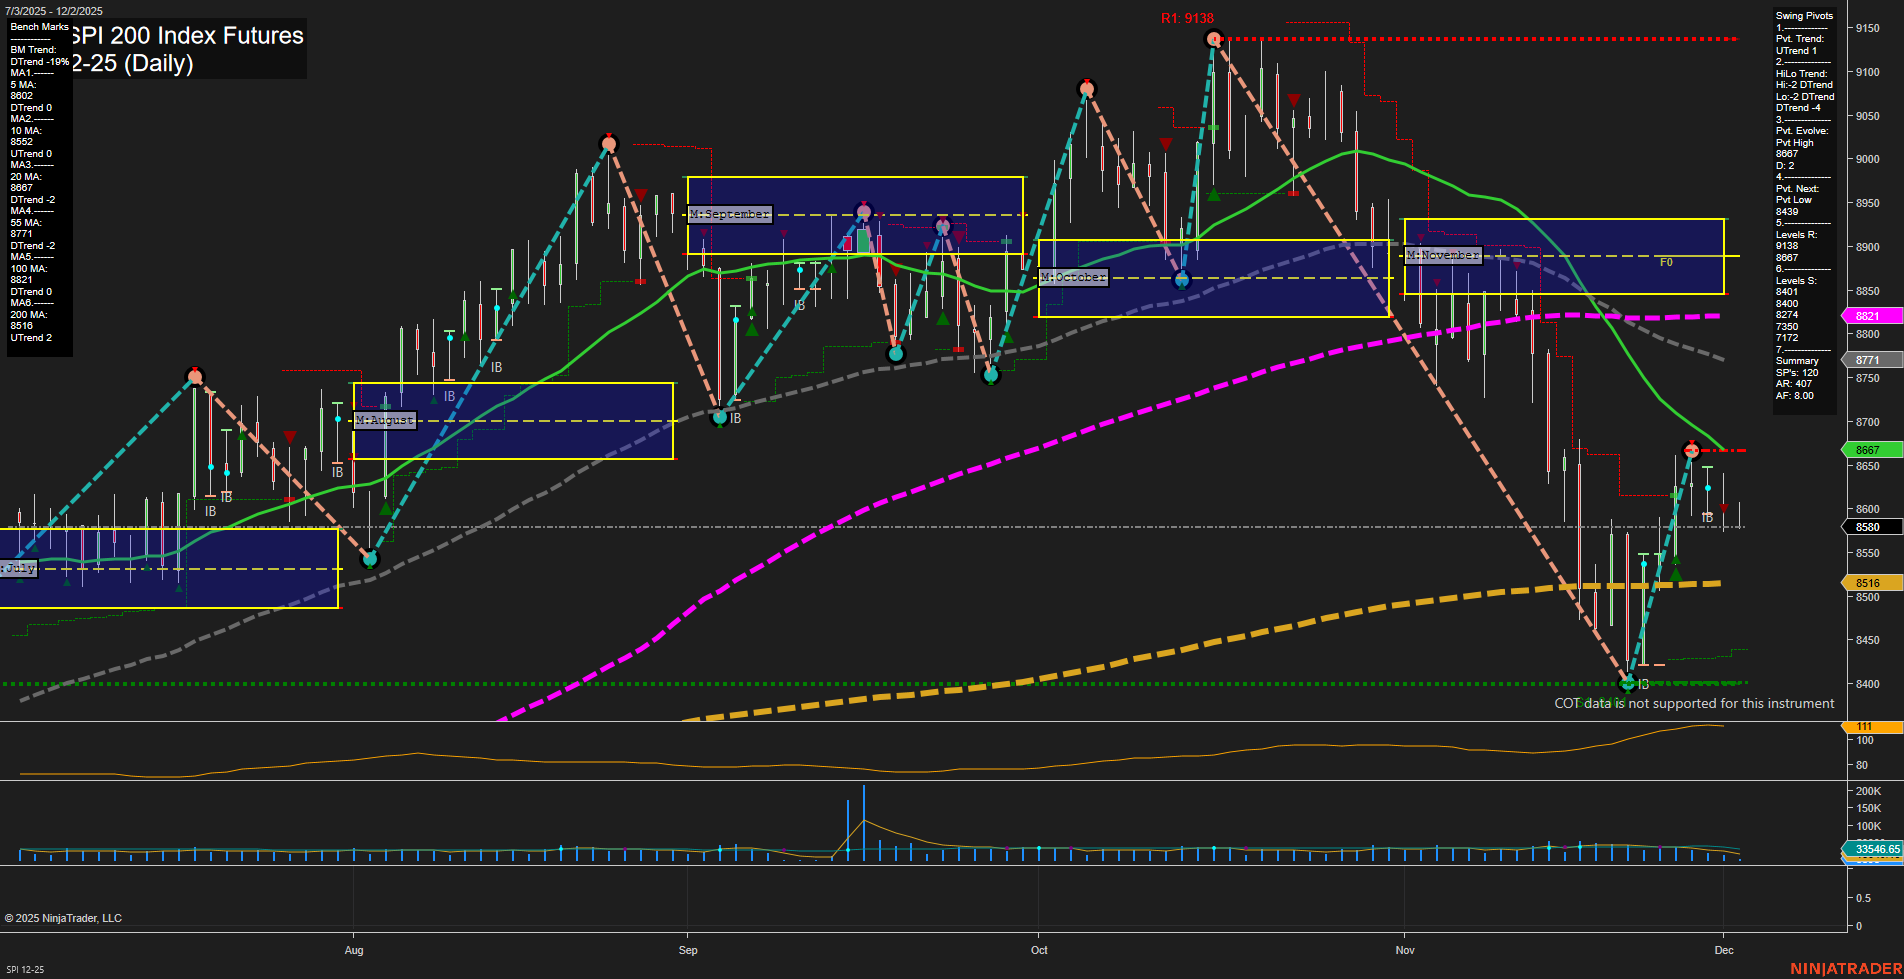Viewport: 1904px width, 979px height.
Task: Select the gray 8771 price marker on axis
Action: 1869,360
